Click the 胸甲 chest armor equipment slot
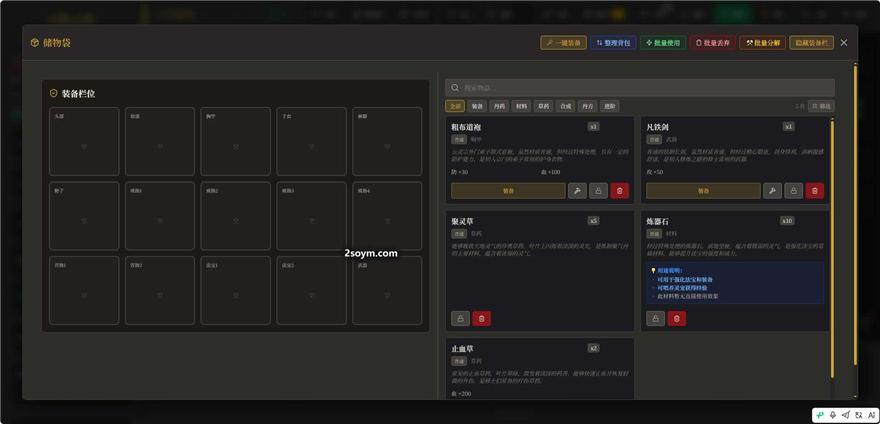Image resolution: width=880 pixels, height=424 pixels. tap(236, 142)
